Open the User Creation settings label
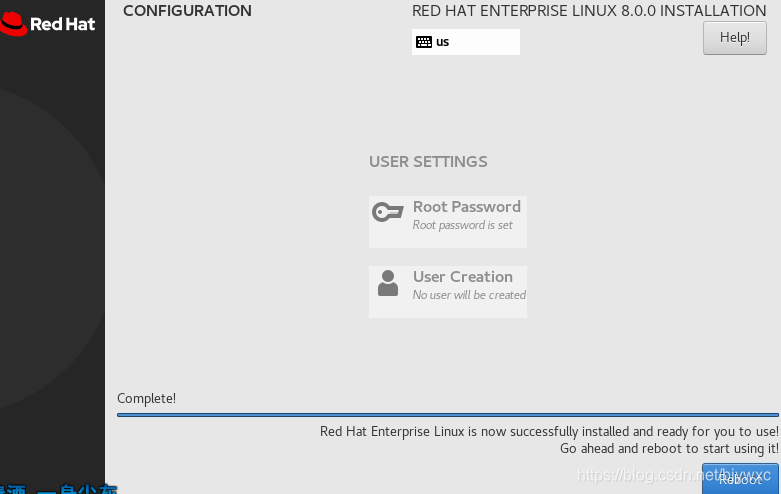 coord(462,277)
